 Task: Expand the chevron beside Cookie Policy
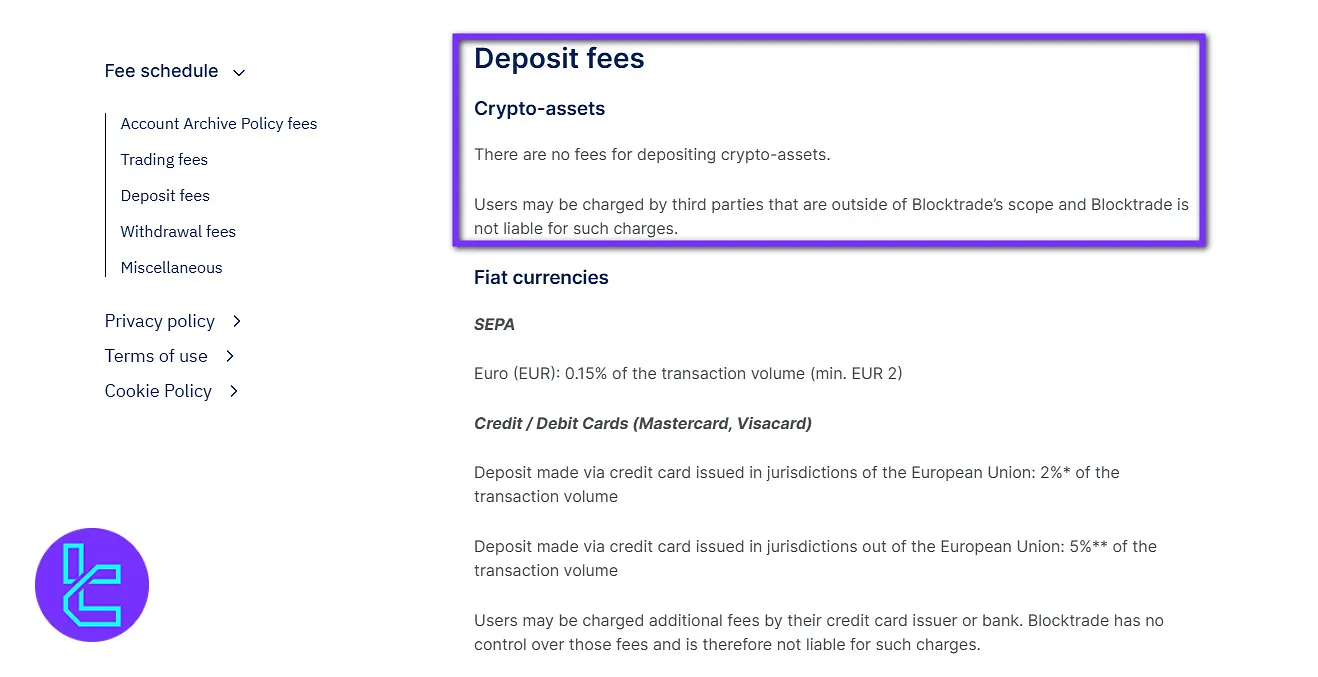click(x=234, y=391)
